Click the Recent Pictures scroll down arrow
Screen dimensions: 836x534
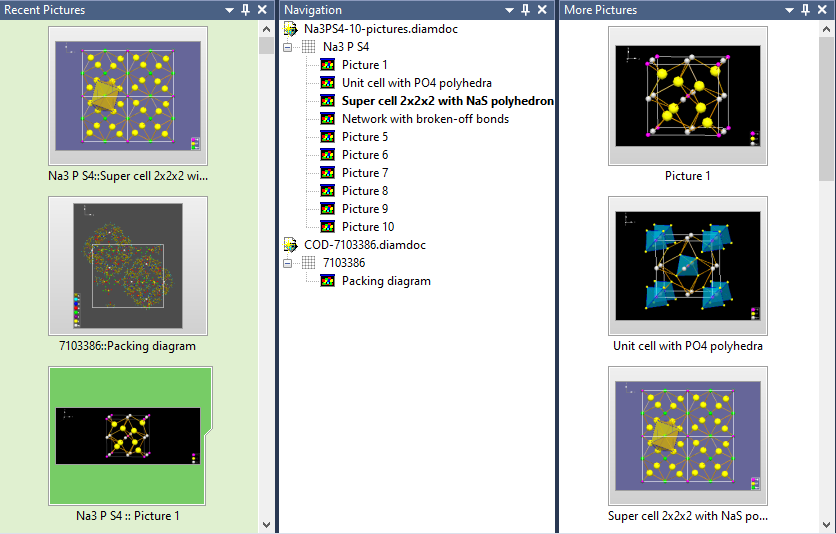266,524
